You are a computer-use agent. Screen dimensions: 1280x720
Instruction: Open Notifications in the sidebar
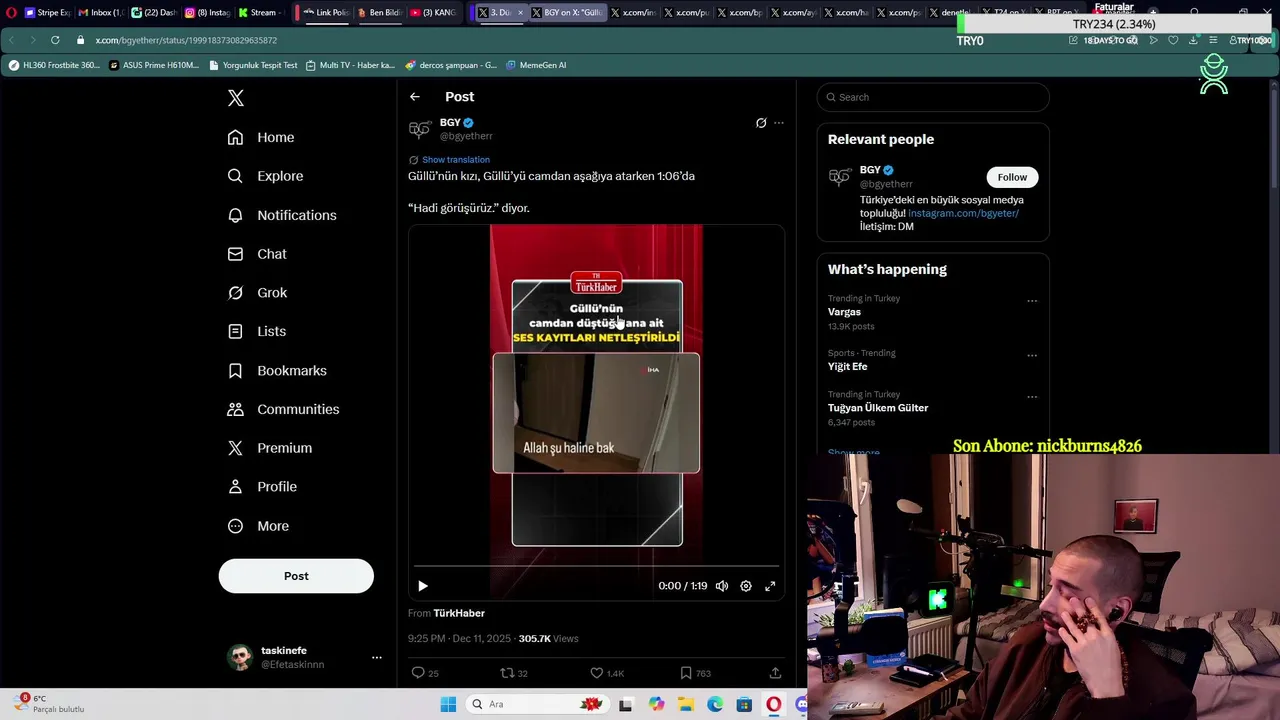pyautogui.click(x=282, y=215)
